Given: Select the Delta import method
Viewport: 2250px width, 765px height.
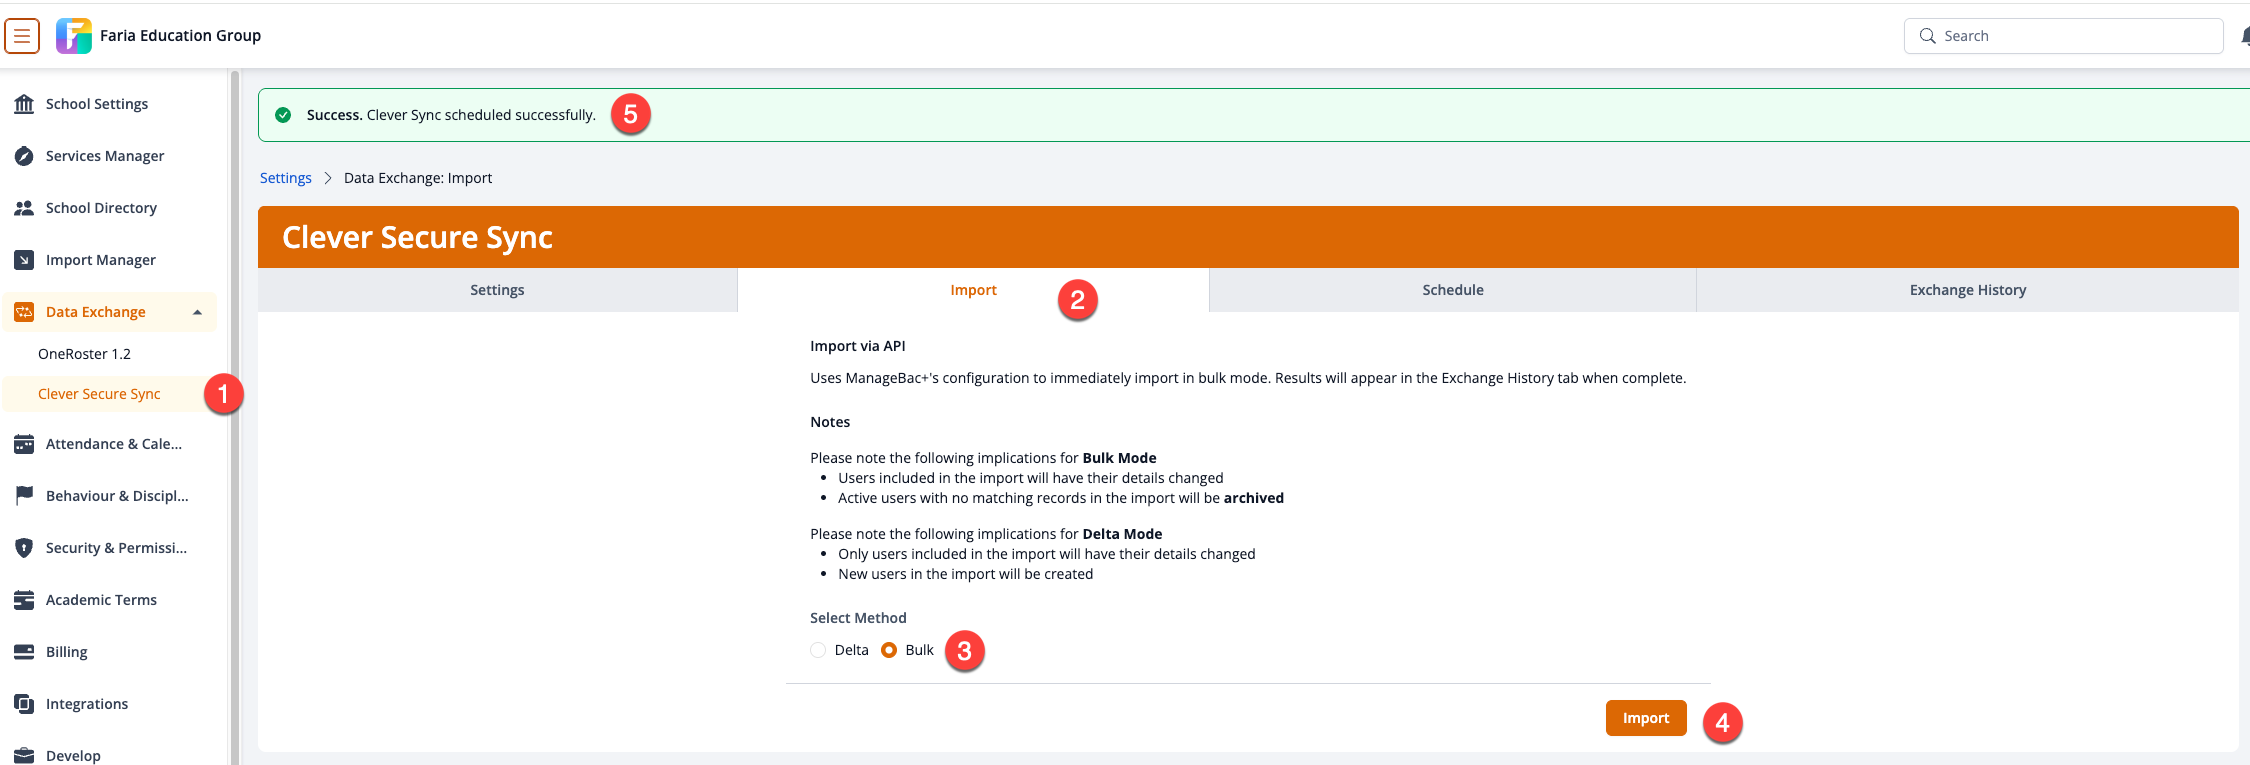Looking at the screenshot, I should coord(818,650).
